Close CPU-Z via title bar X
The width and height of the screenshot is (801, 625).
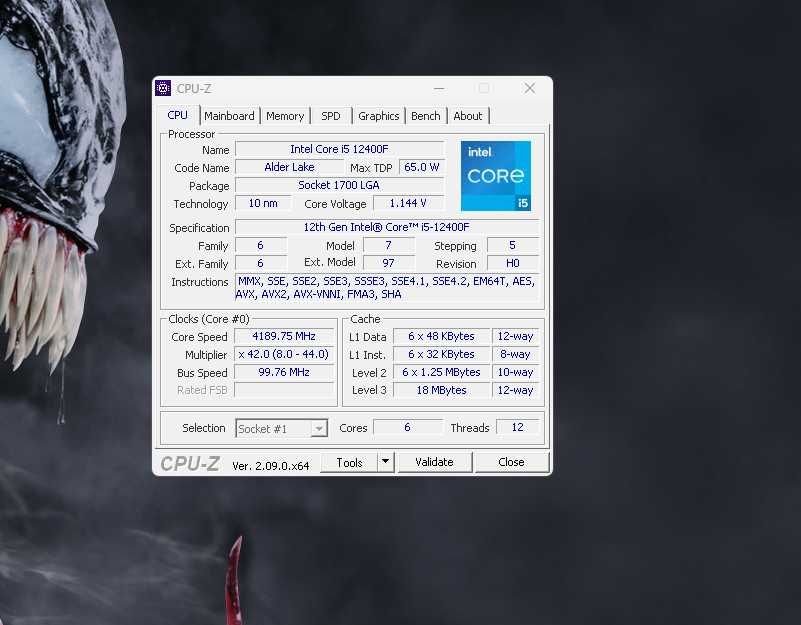tap(530, 88)
